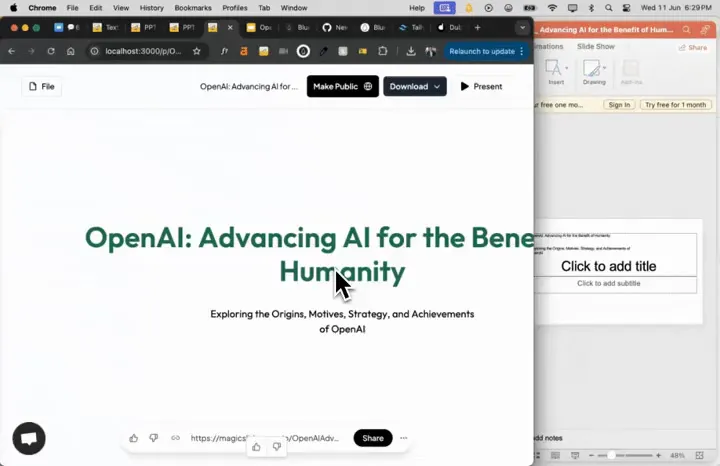Open Chrome downloads icon
The image size is (720, 466).
(x=411, y=51)
